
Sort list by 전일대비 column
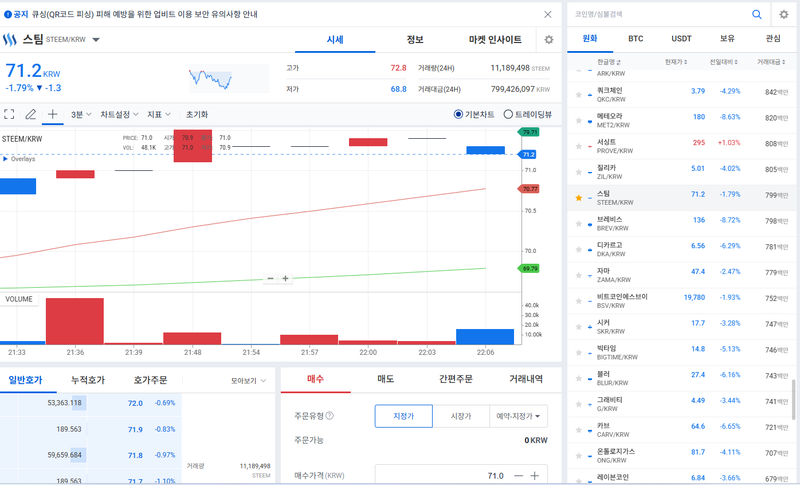(723, 62)
